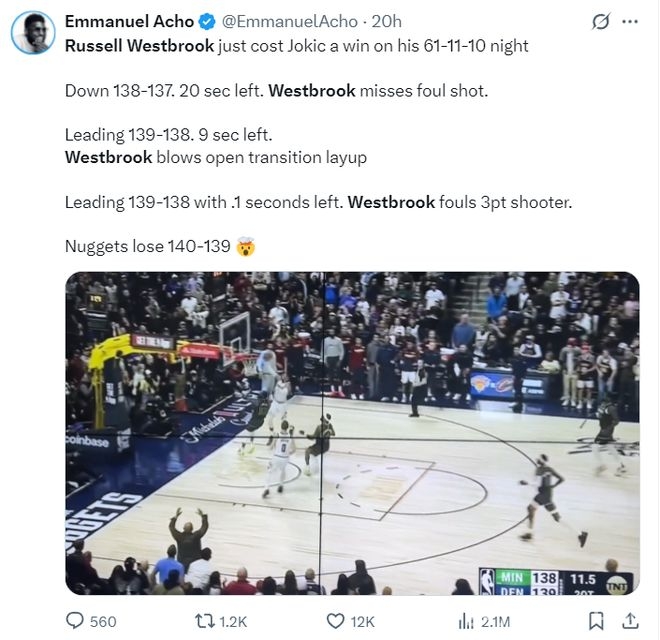660x640 pixels.
Task: Open the Grok slash-circle icon
Action: (x=600, y=21)
